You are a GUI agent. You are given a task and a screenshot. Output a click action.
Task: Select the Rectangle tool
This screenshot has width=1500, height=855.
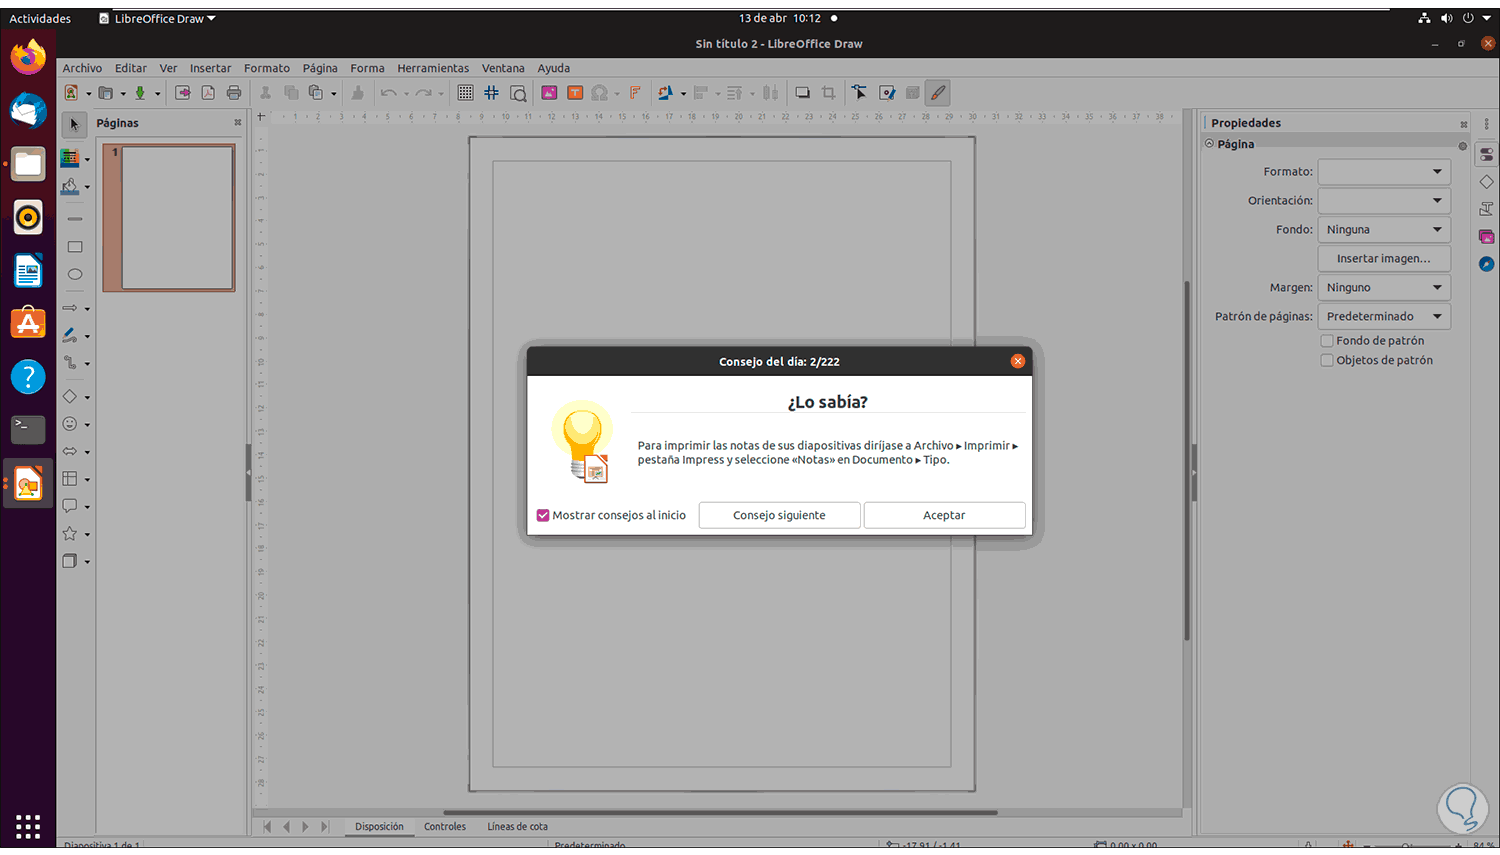[74, 246]
